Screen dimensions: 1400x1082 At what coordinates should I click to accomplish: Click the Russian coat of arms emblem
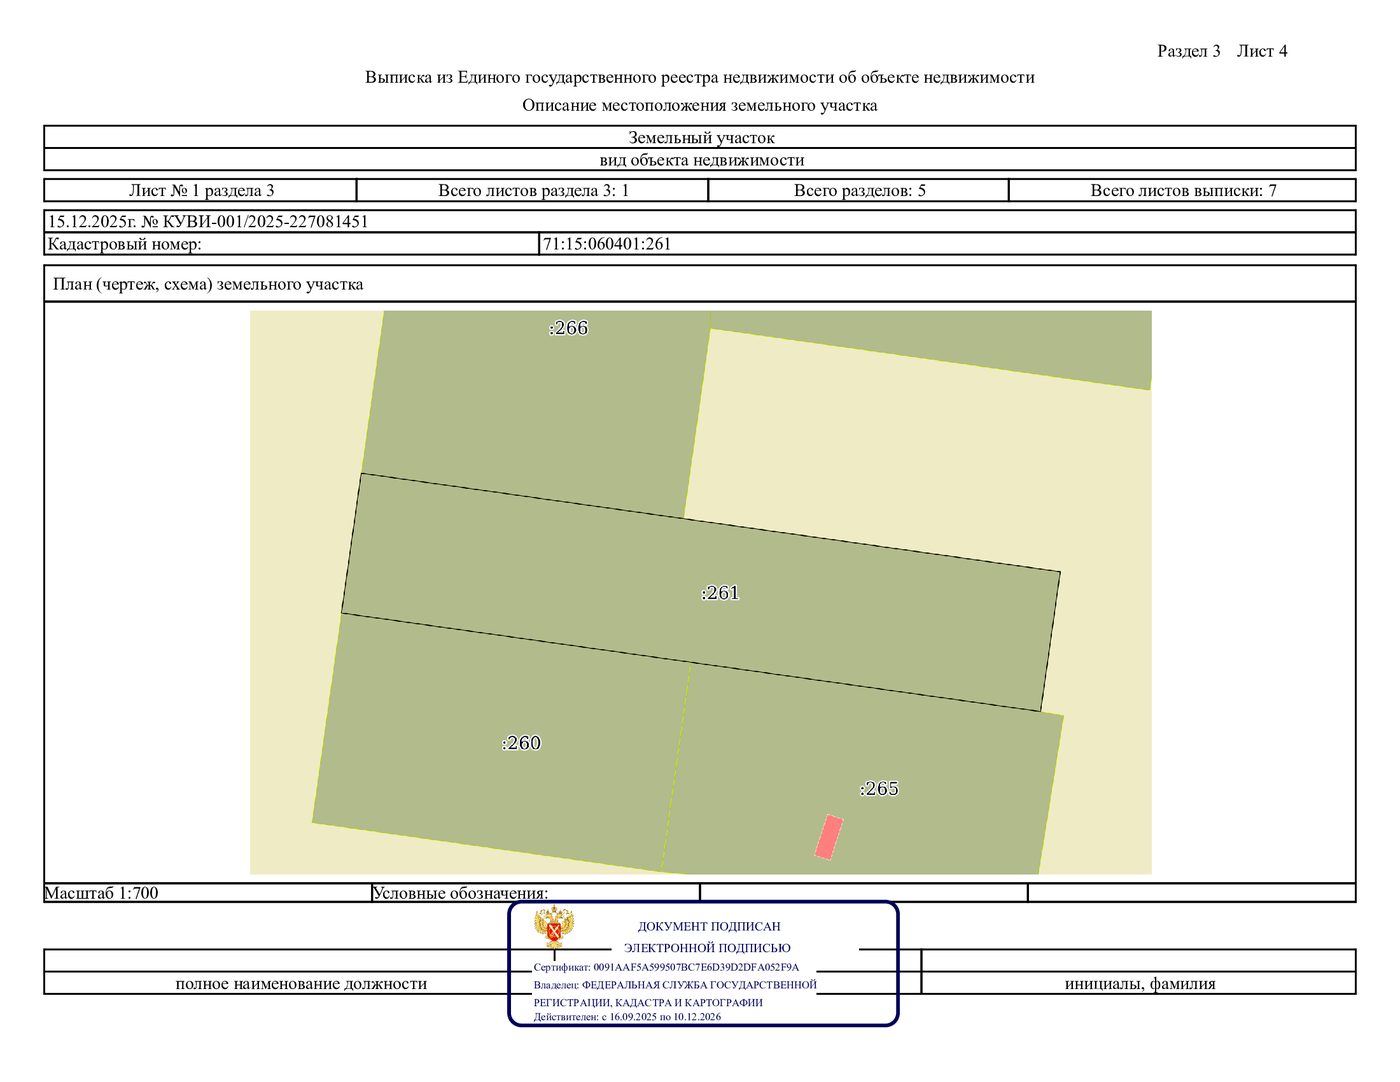[554, 927]
